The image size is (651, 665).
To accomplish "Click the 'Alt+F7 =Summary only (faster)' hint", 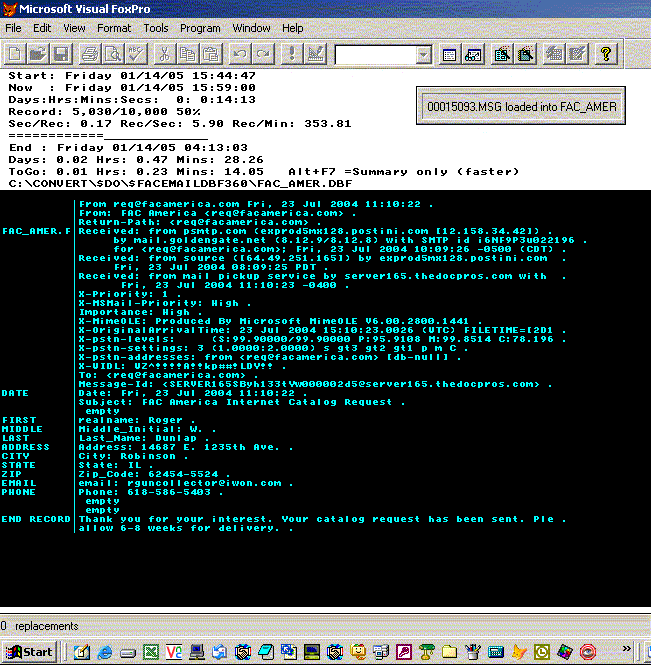I will pos(403,172).
